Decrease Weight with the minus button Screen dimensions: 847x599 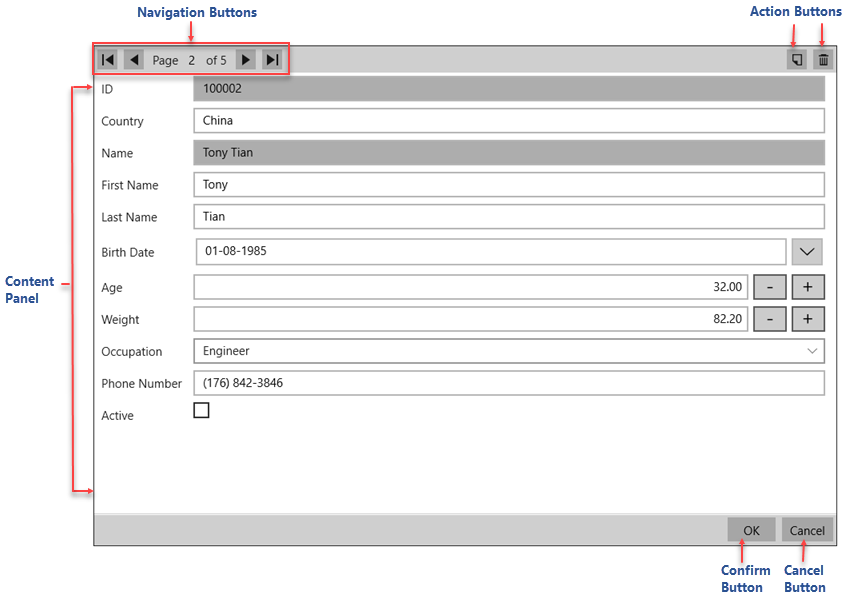pos(769,320)
